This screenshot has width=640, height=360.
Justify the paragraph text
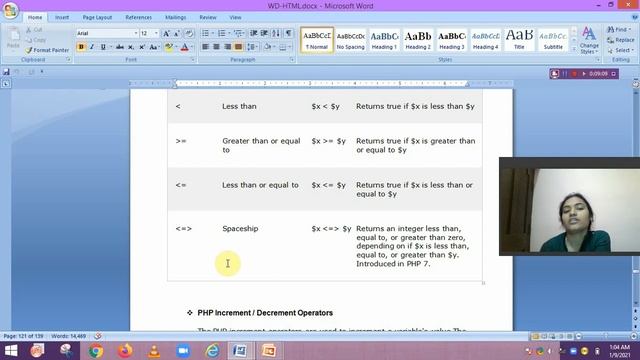[x=238, y=47]
